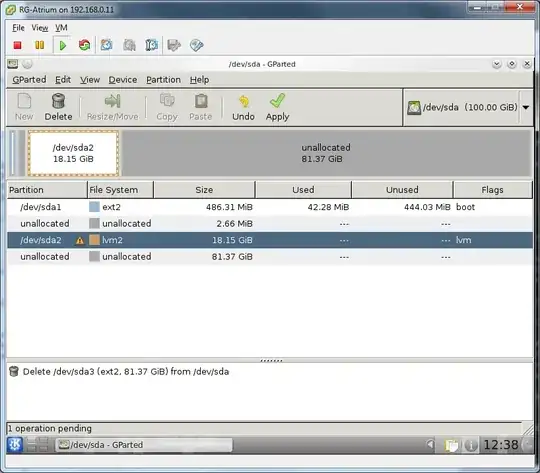Select the 2.66 MiB unallocated row
Image resolution: width=540 pixels, height=473 pixels.
pos(270,224)
